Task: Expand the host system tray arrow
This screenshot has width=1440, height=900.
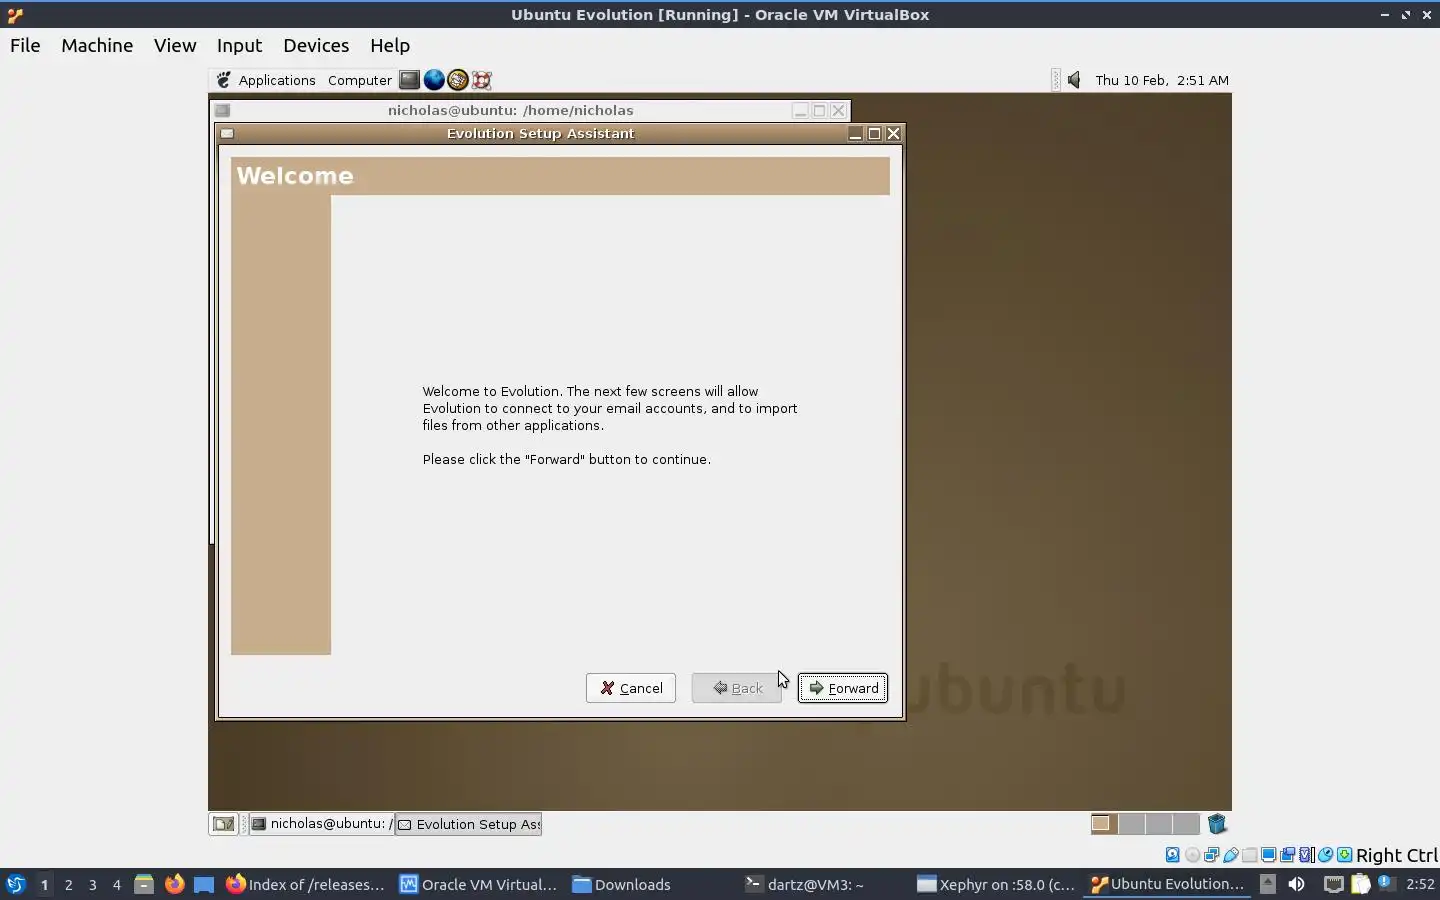Action: [x=1267, y=884]
